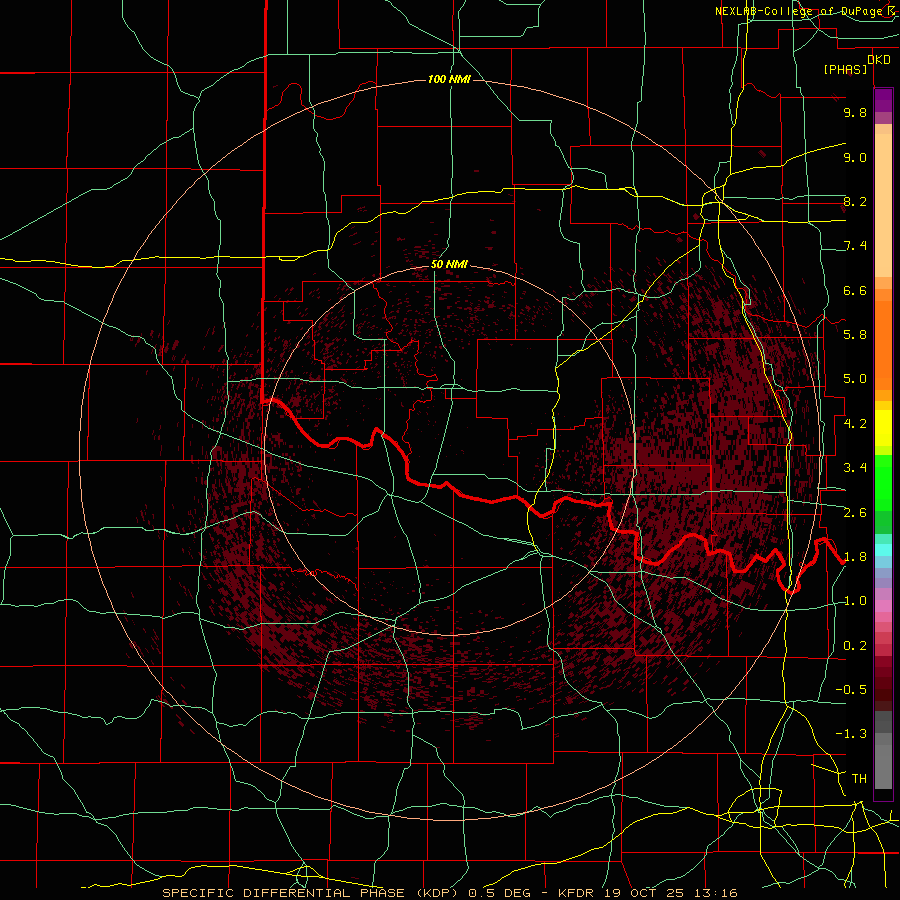Click the 5.8 value on the scale

click(855, 335)
